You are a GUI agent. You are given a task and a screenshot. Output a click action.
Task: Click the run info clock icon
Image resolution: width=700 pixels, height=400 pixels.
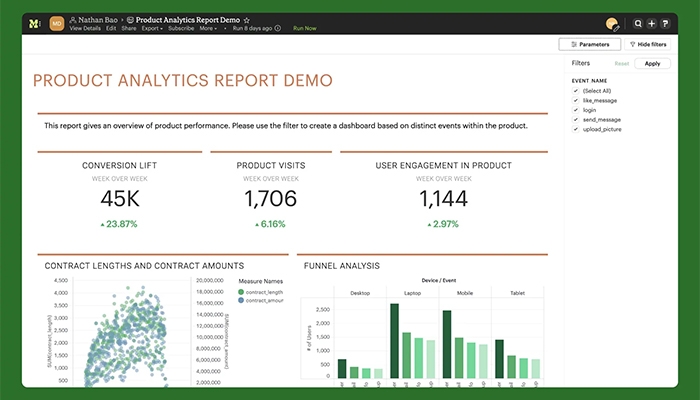coord(278,29)
